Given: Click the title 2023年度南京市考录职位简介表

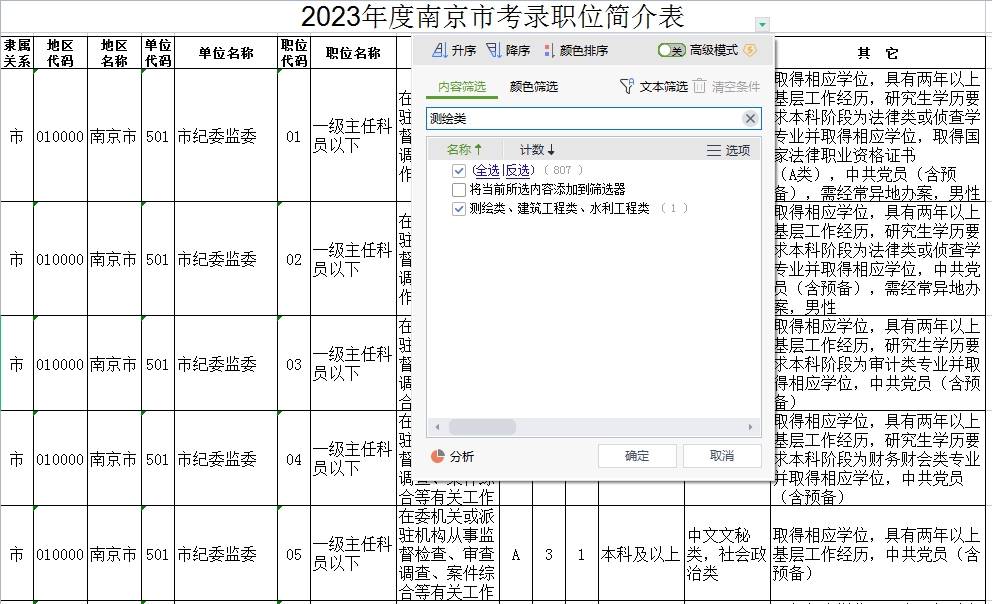Looking at the screenshot, I should [493, 16].
